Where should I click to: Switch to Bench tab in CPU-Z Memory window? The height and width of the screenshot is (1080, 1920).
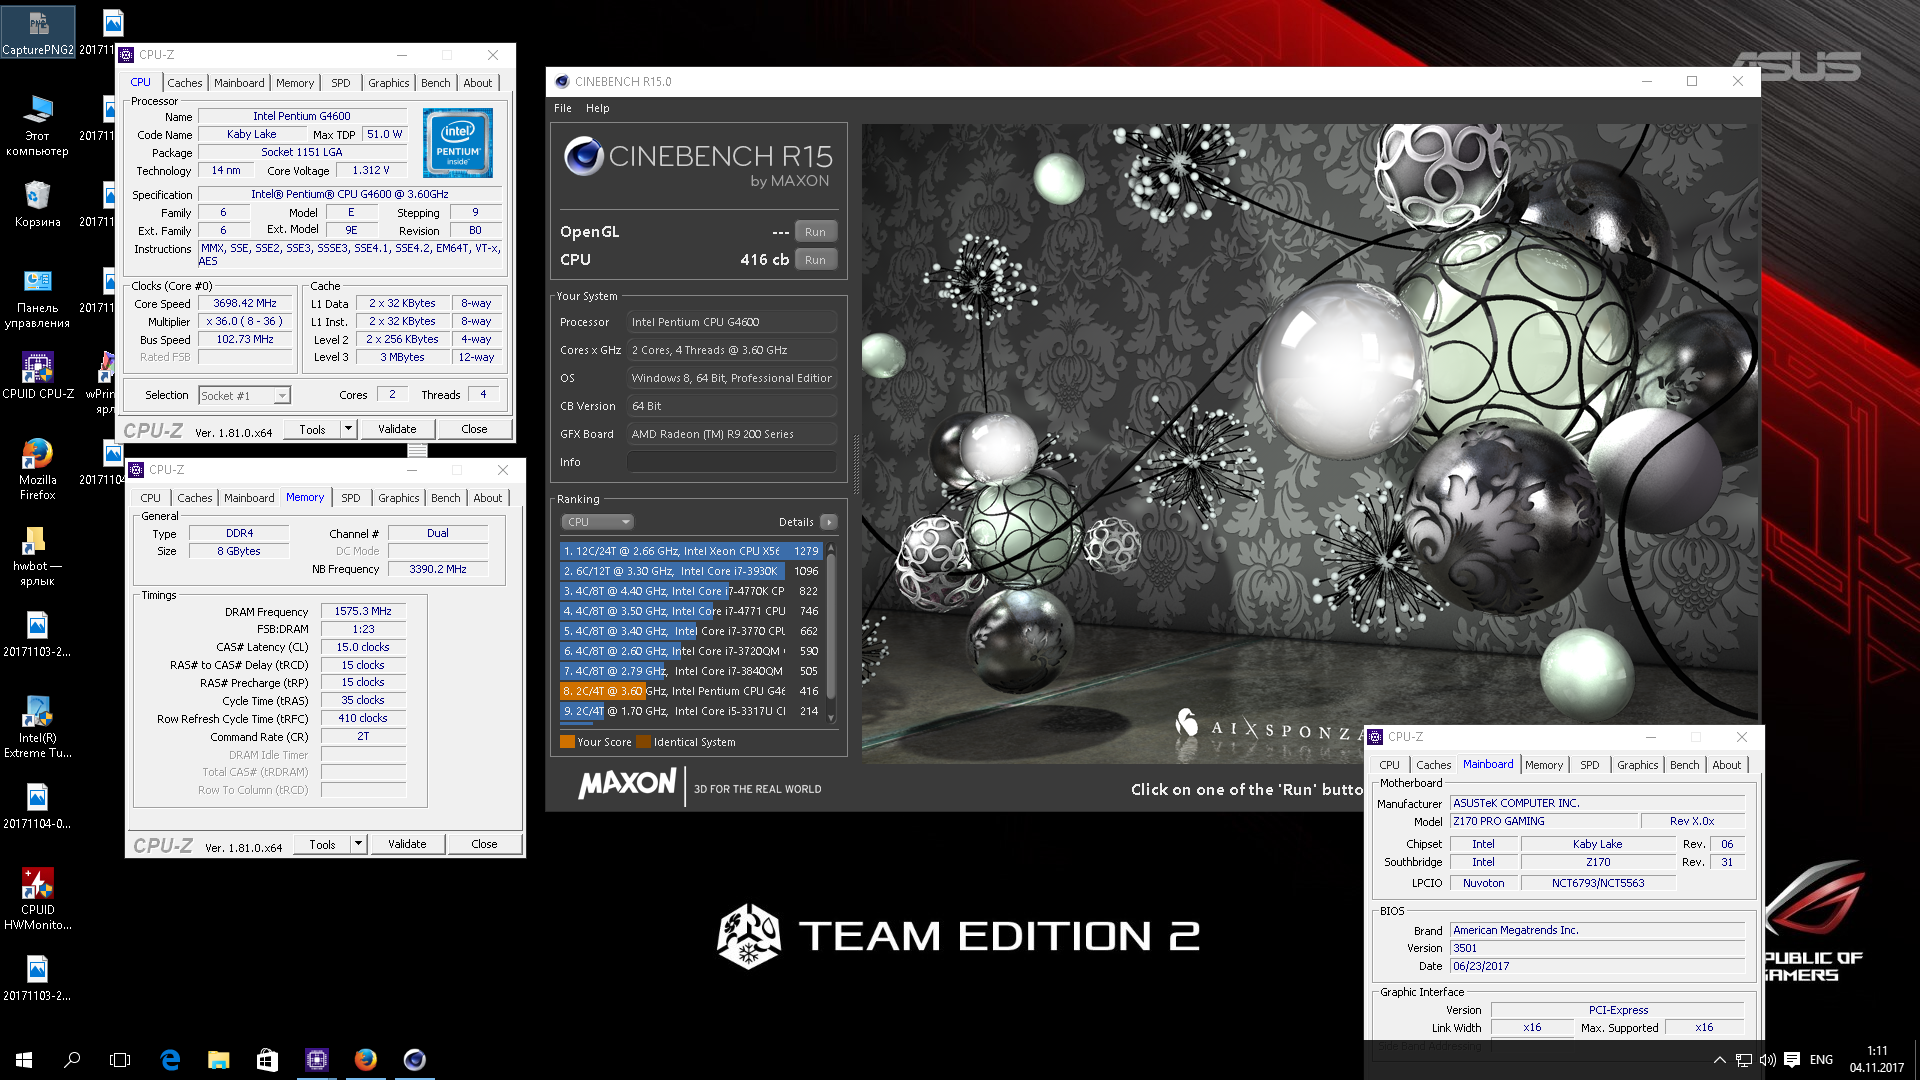coord(446,498)
